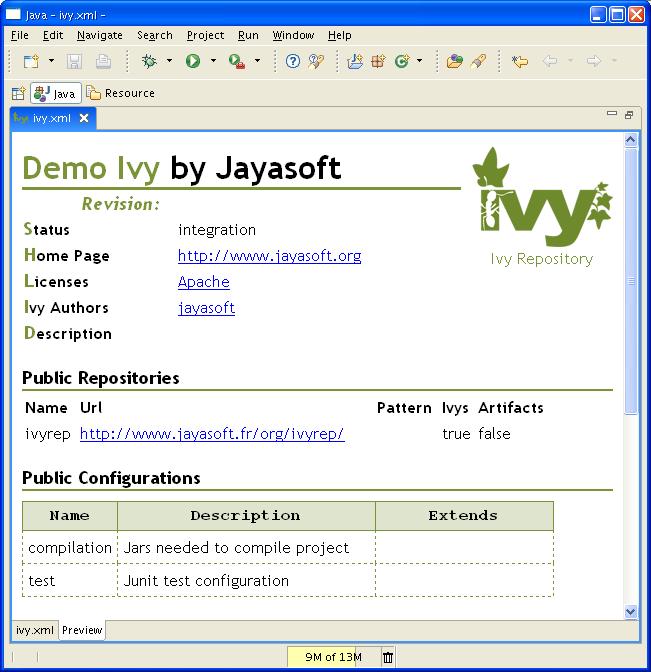Expand the Debug dropdown arrow
Image resolution: width=651 pixels, height=672 pixels.
169,61
